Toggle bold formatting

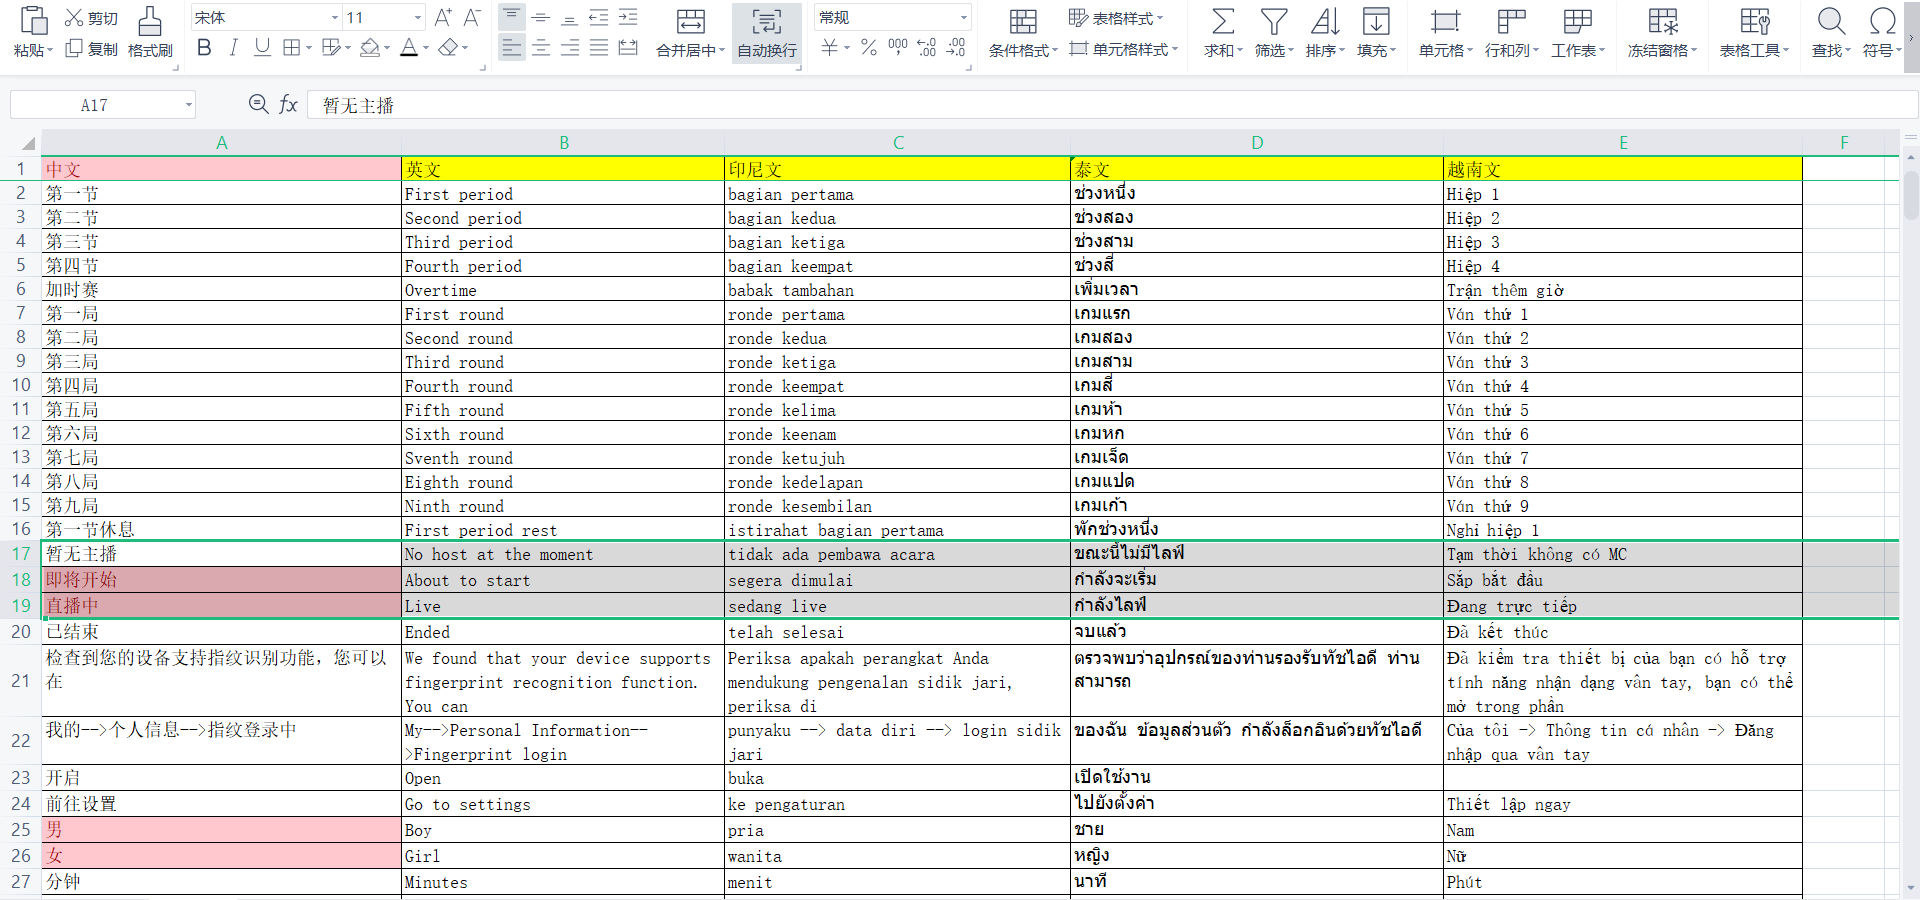pyautogui.click(x=205, y=47)
